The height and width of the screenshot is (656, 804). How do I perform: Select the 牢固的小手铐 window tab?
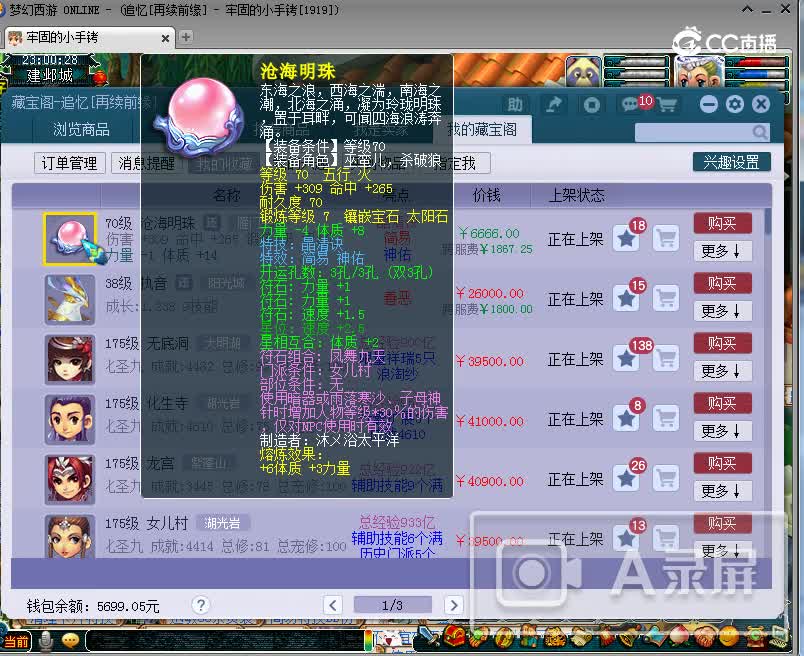88,37
